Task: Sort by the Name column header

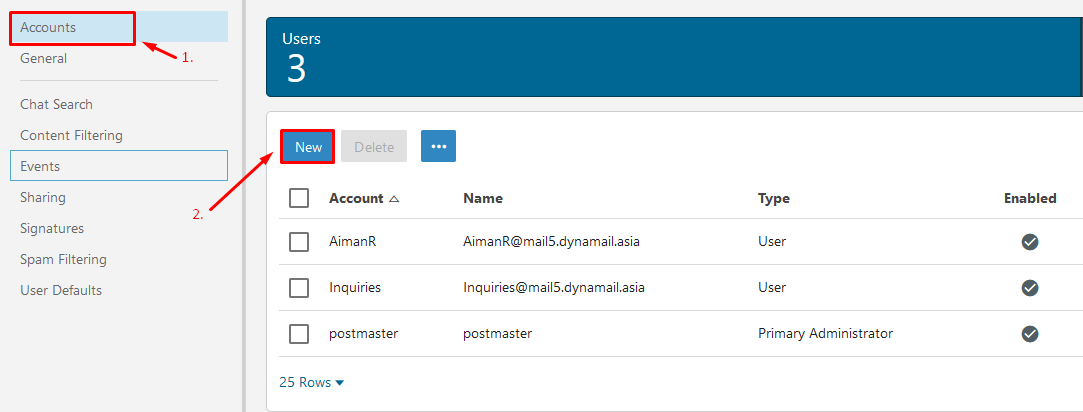Action: tap(483, 198)
